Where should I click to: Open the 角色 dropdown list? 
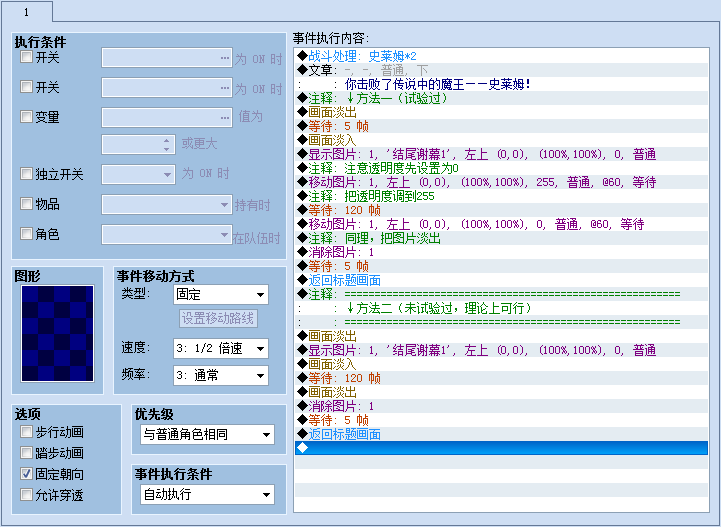166,234
